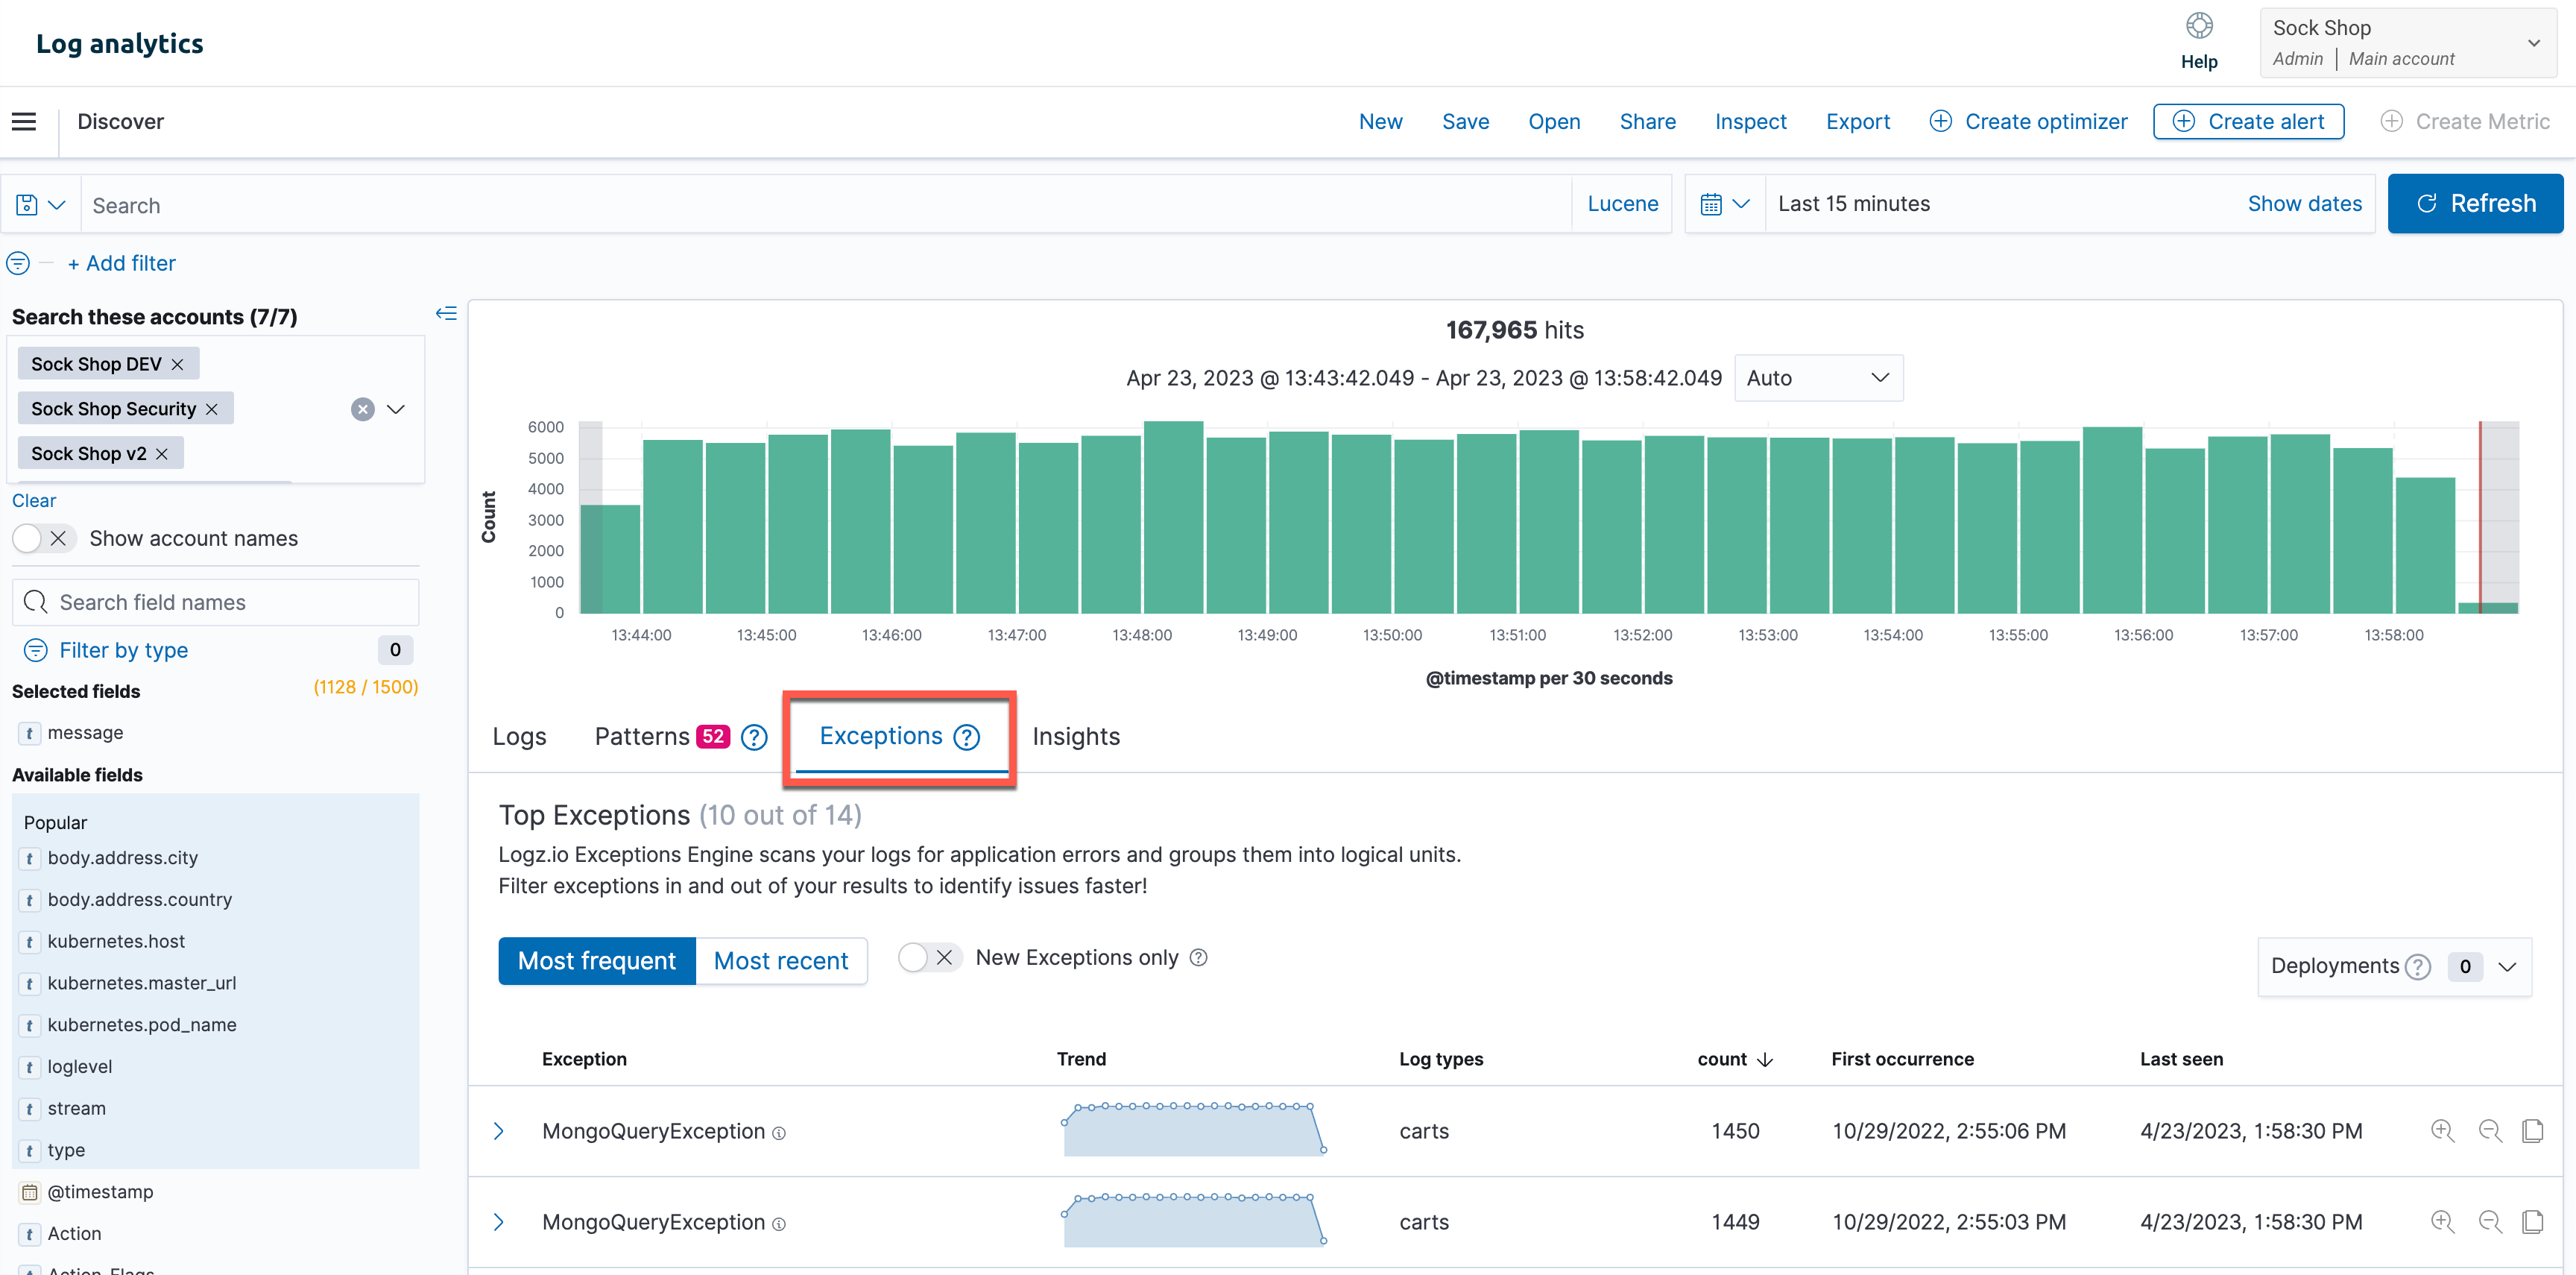Viewport: 2576px width, 1275px height.
Task: Click the Create alert button
Action: coord(2248,121)
